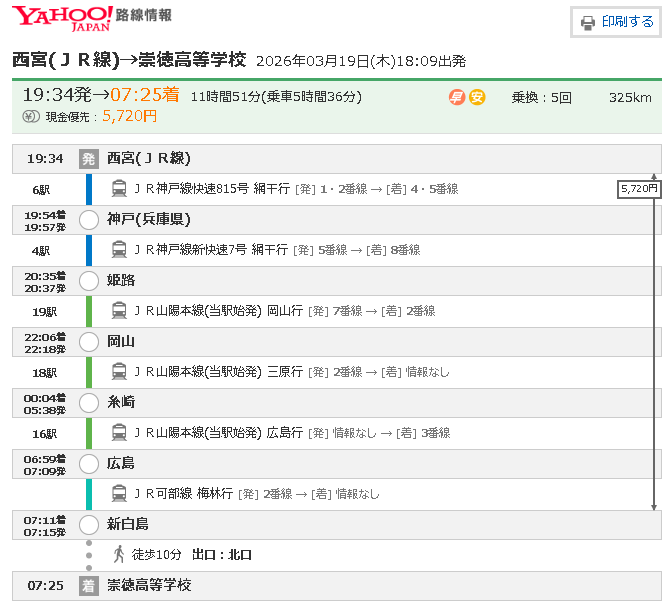Open the 新白島 station link

click(128, 524)
